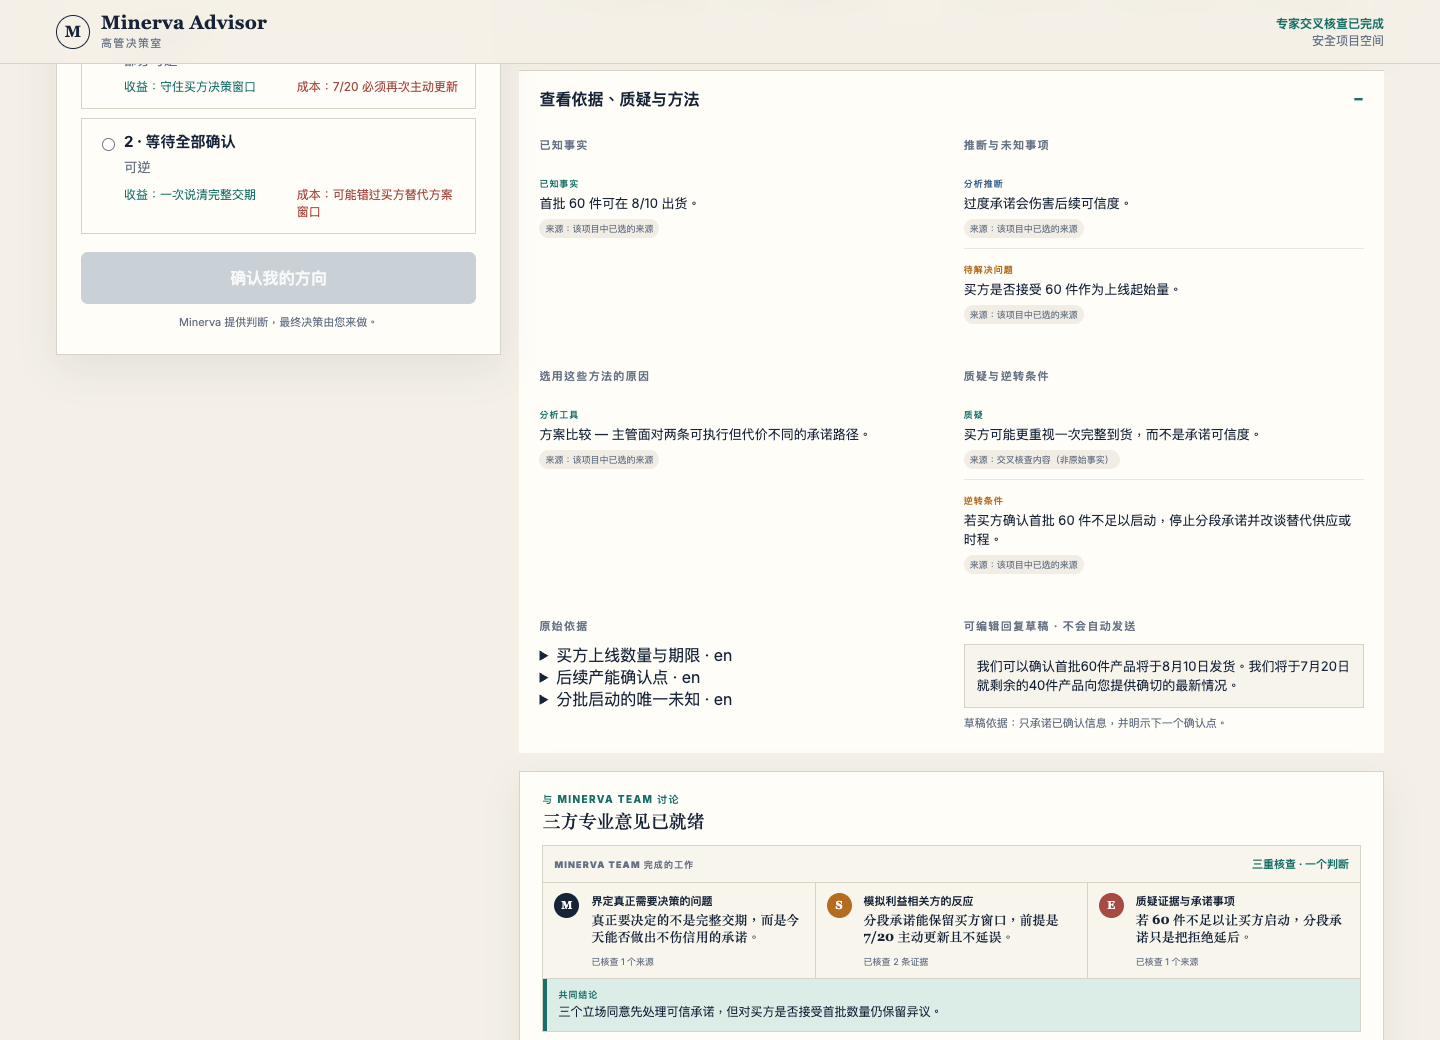The image size is (1440, 1040).
Task: Select the 等待全部确认 radio option
Action: (x=108, y=144)
